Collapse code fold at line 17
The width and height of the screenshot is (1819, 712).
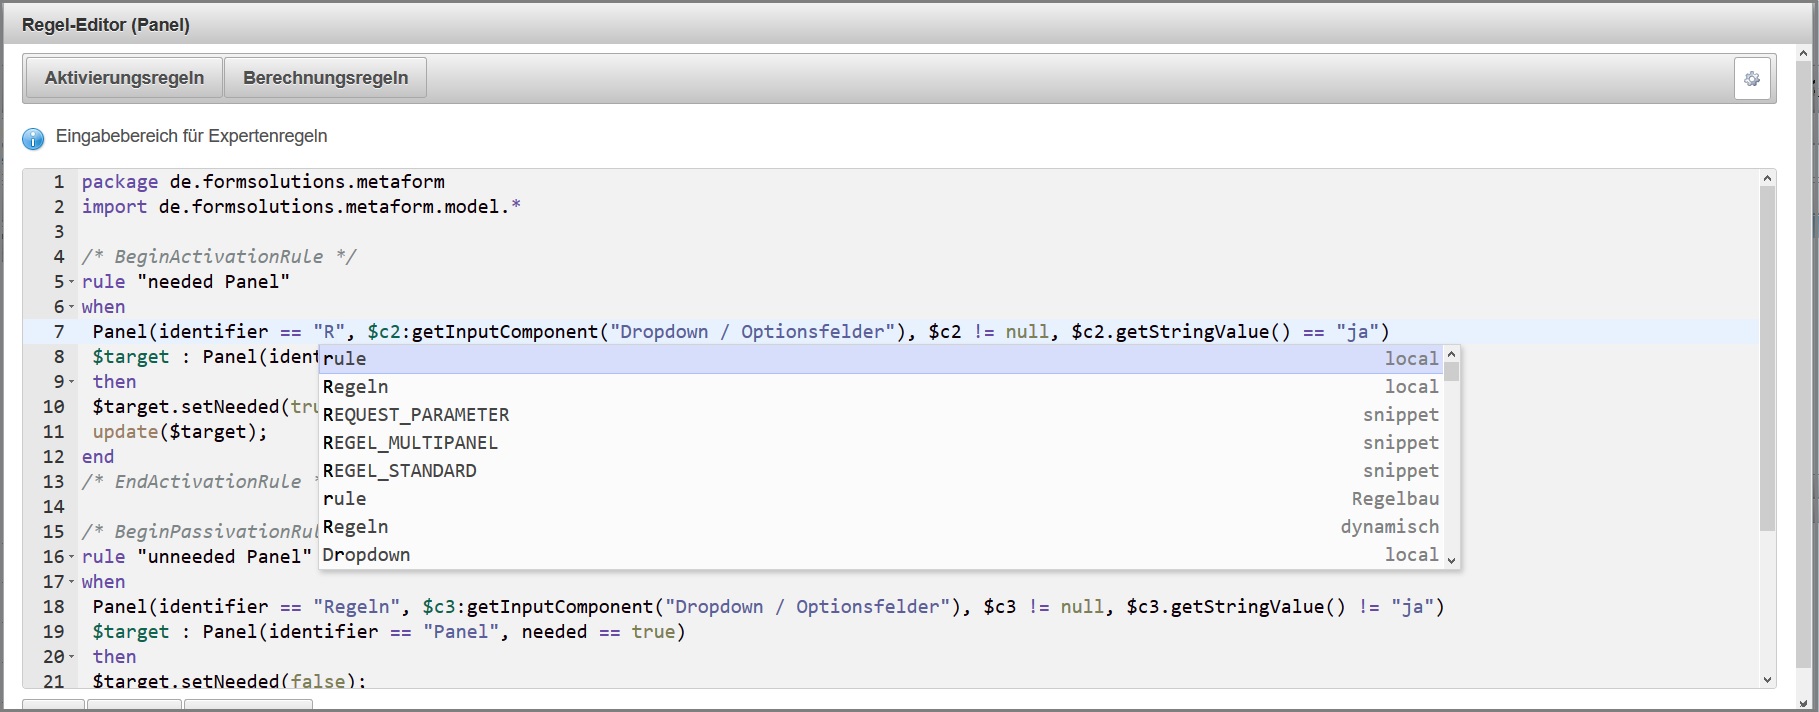71,582
